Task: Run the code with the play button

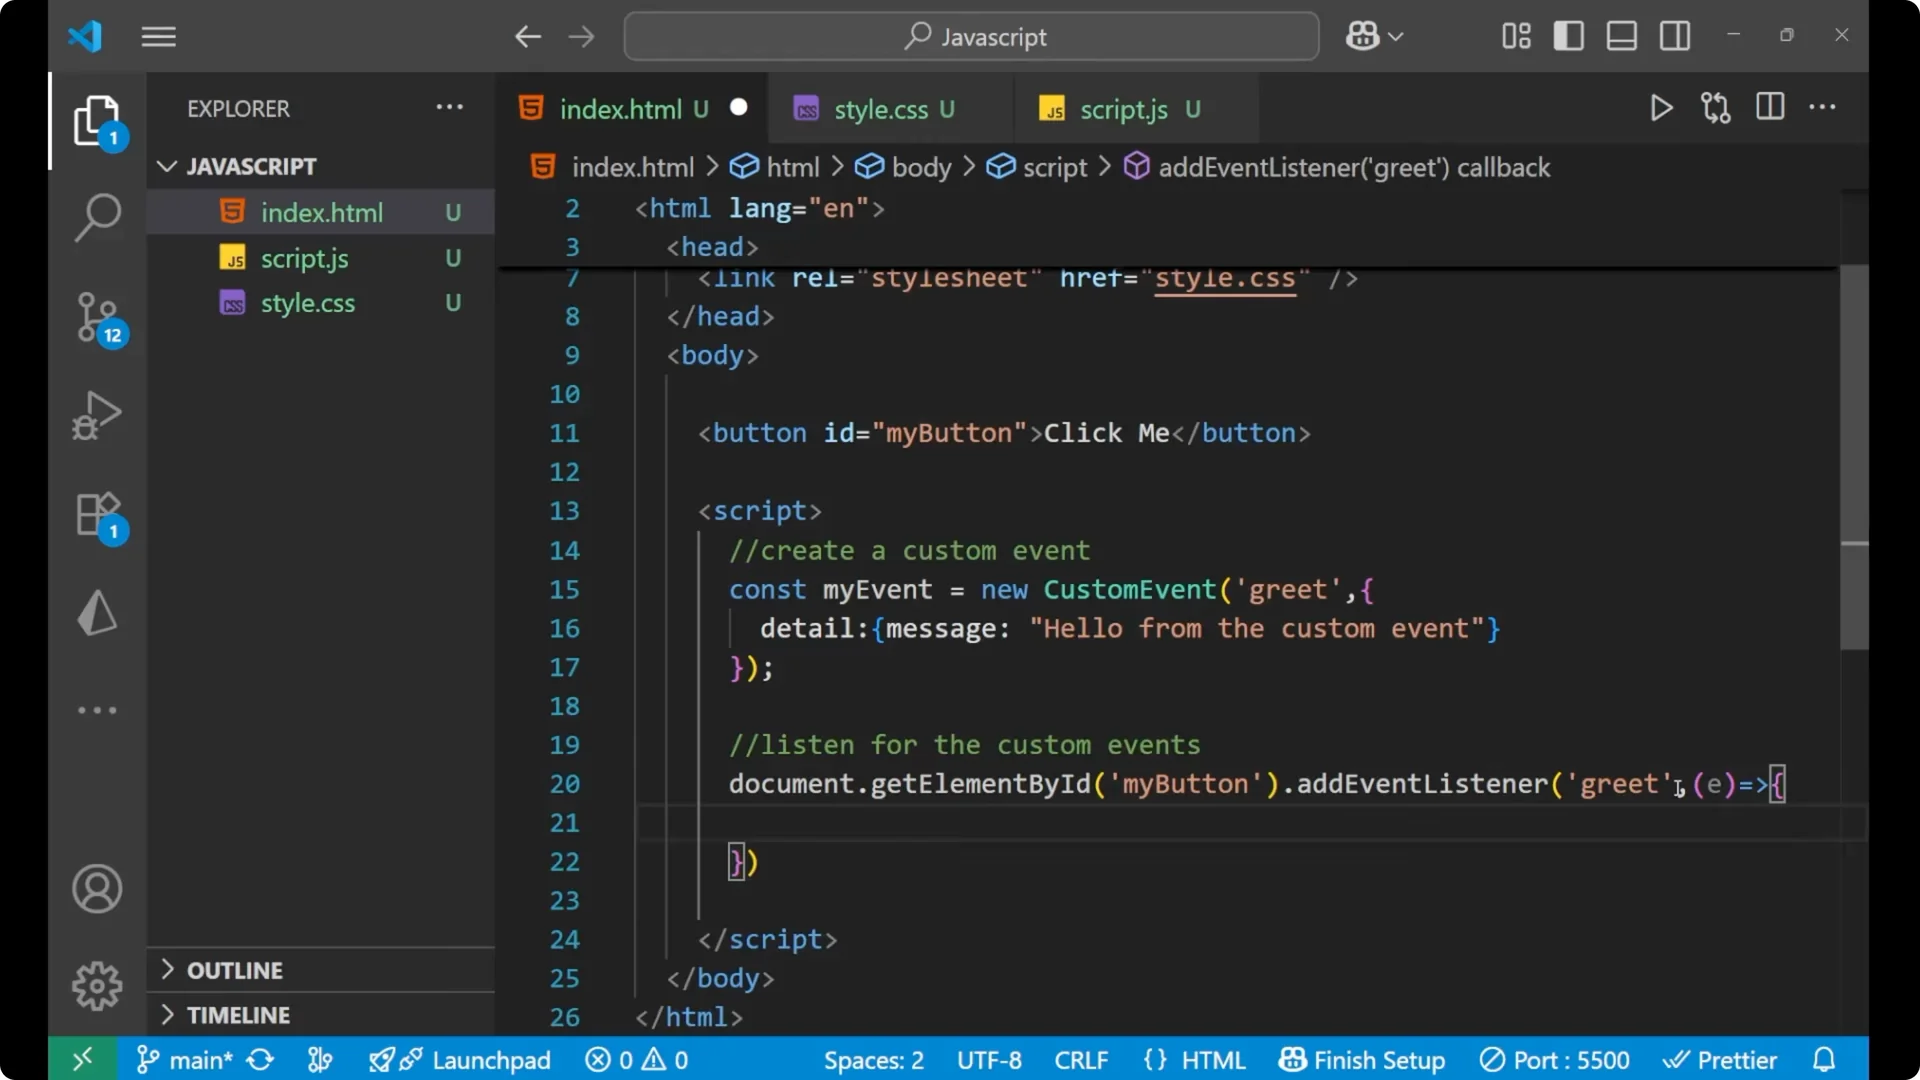Action: pos(1661,108)
